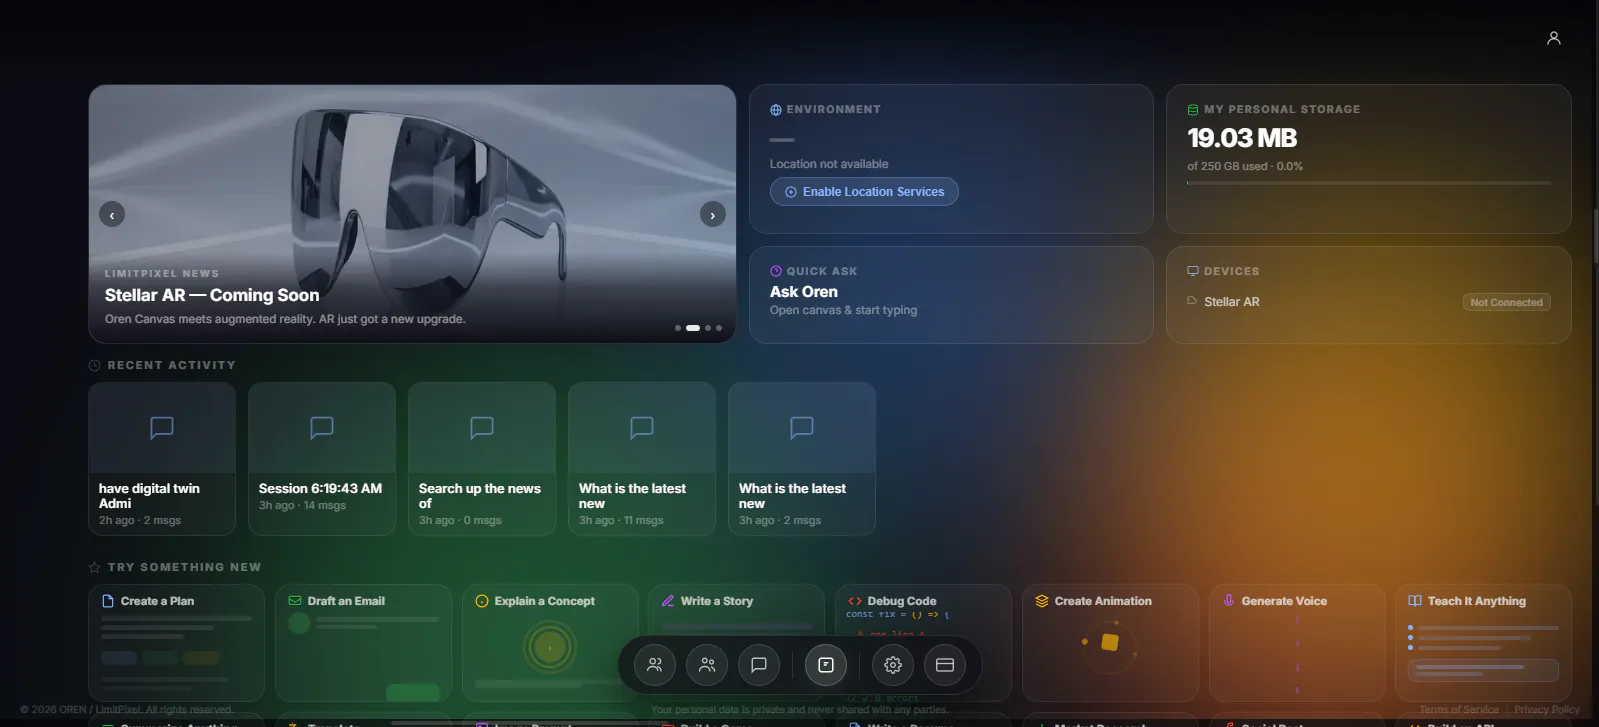The image size is (1599, 727).
Task: Open "What is the latest new" 2 msgs chat
Action: click(802, 459)
